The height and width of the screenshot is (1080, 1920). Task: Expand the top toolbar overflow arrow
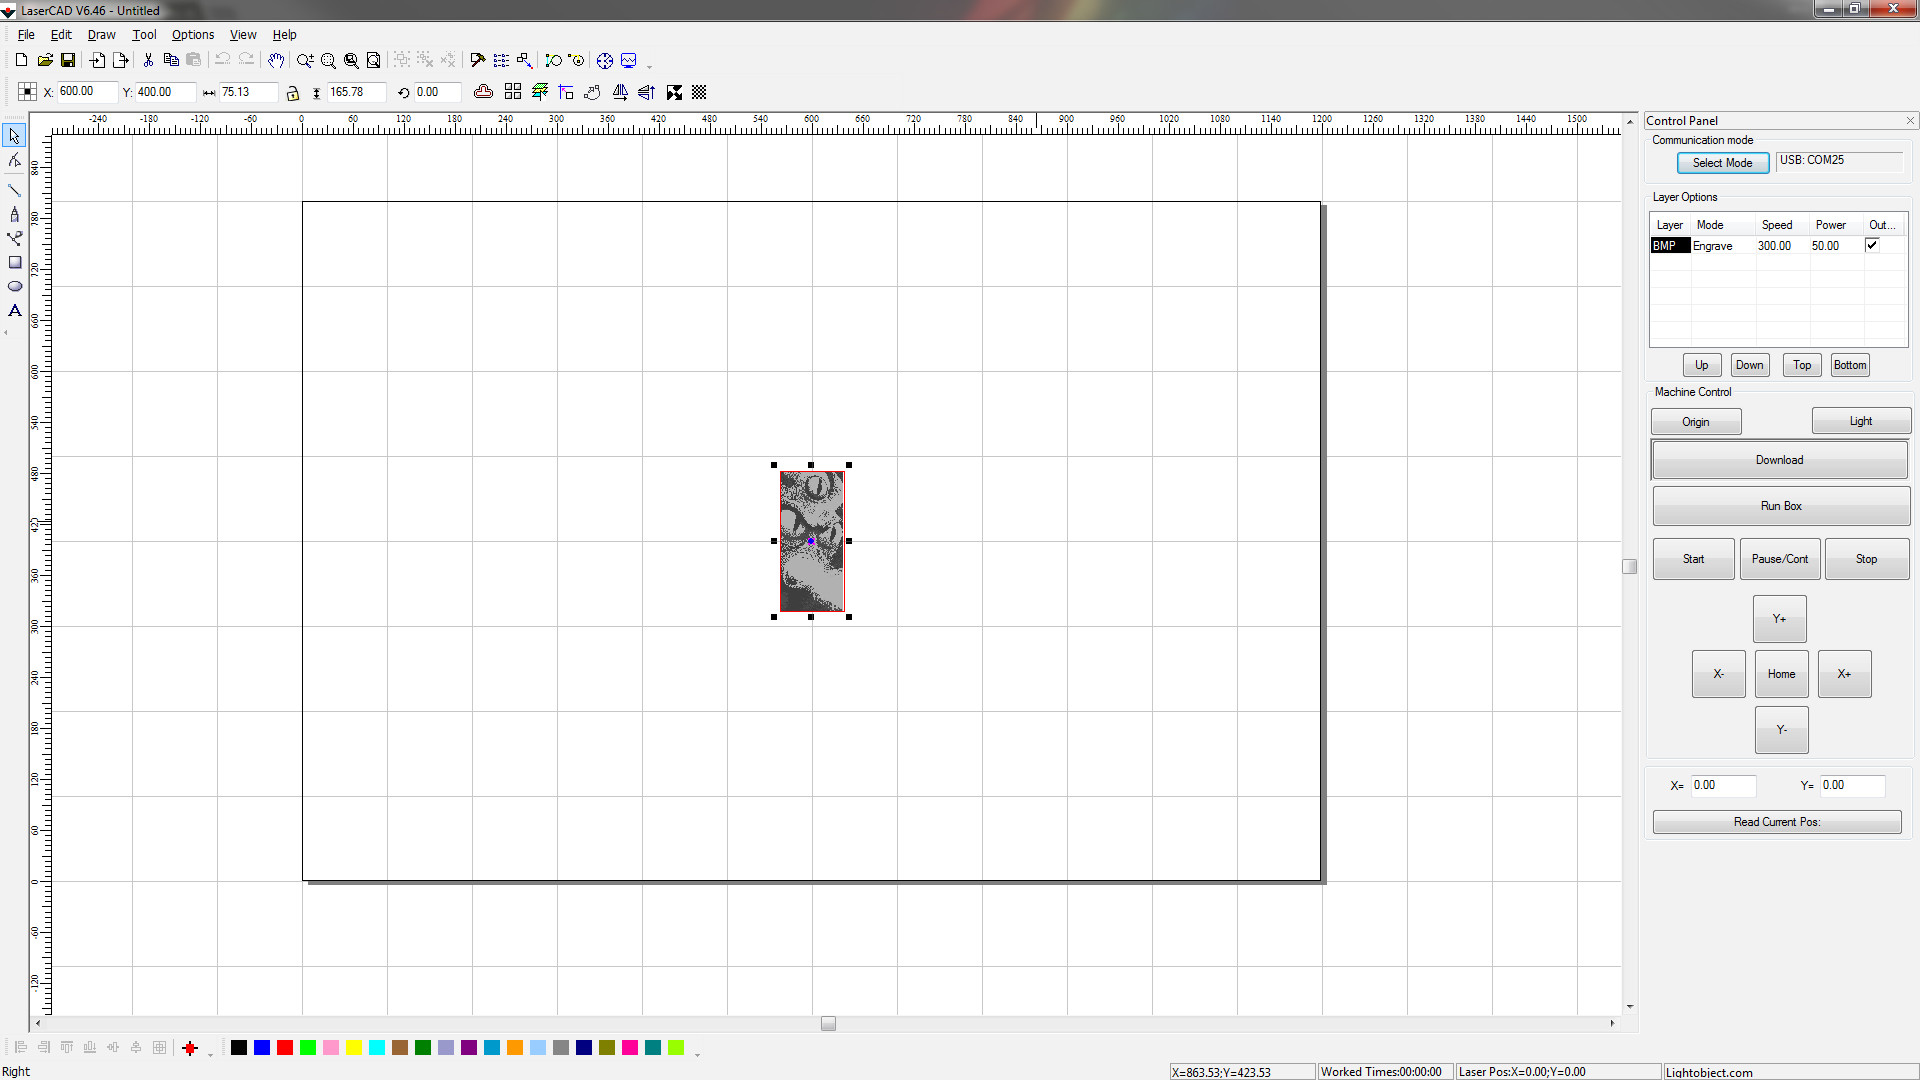coord(650,67)
